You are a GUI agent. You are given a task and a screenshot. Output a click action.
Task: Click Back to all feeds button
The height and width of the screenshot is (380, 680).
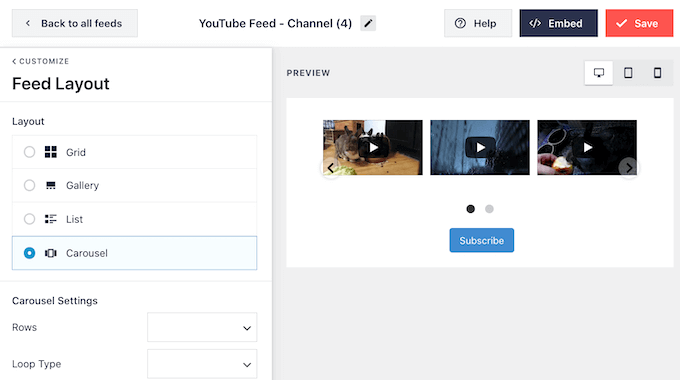coord(75,23)
